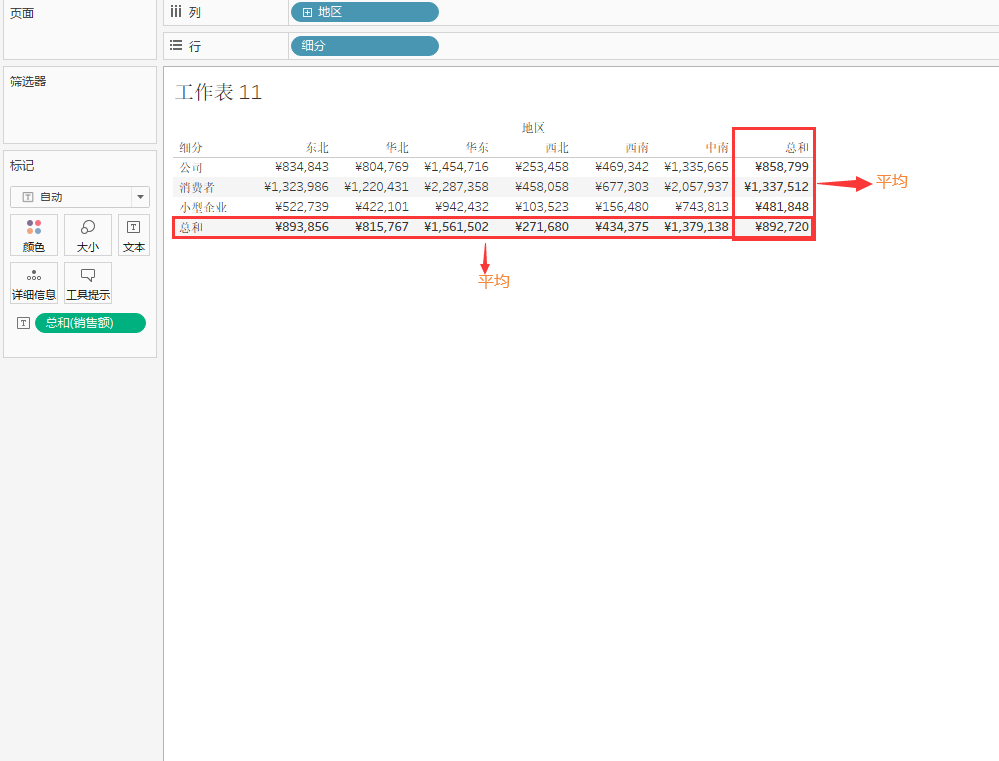Click cell value ¥677,303

click(x=622, y=187)
